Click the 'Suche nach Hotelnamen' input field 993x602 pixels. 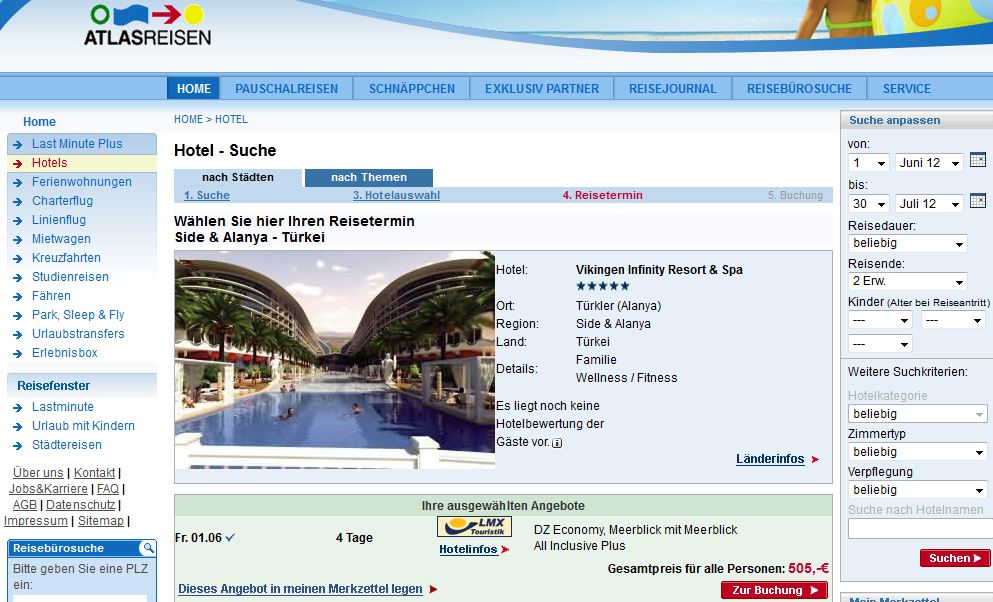click(919, 528)
